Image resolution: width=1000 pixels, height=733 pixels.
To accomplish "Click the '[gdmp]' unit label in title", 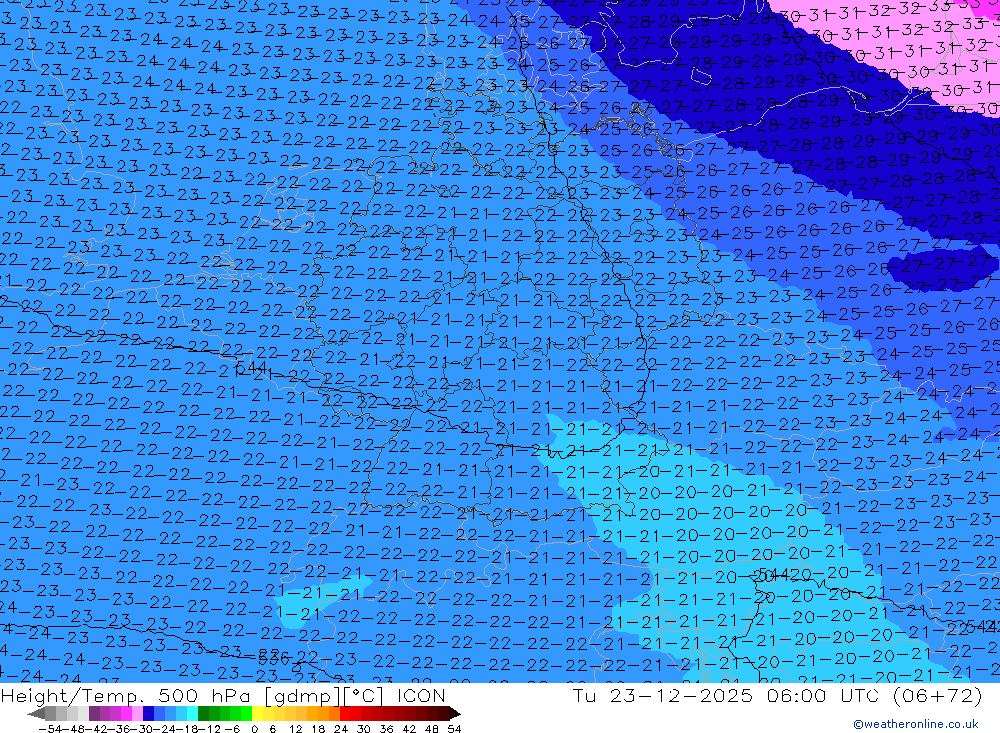I will coord(302,697).
